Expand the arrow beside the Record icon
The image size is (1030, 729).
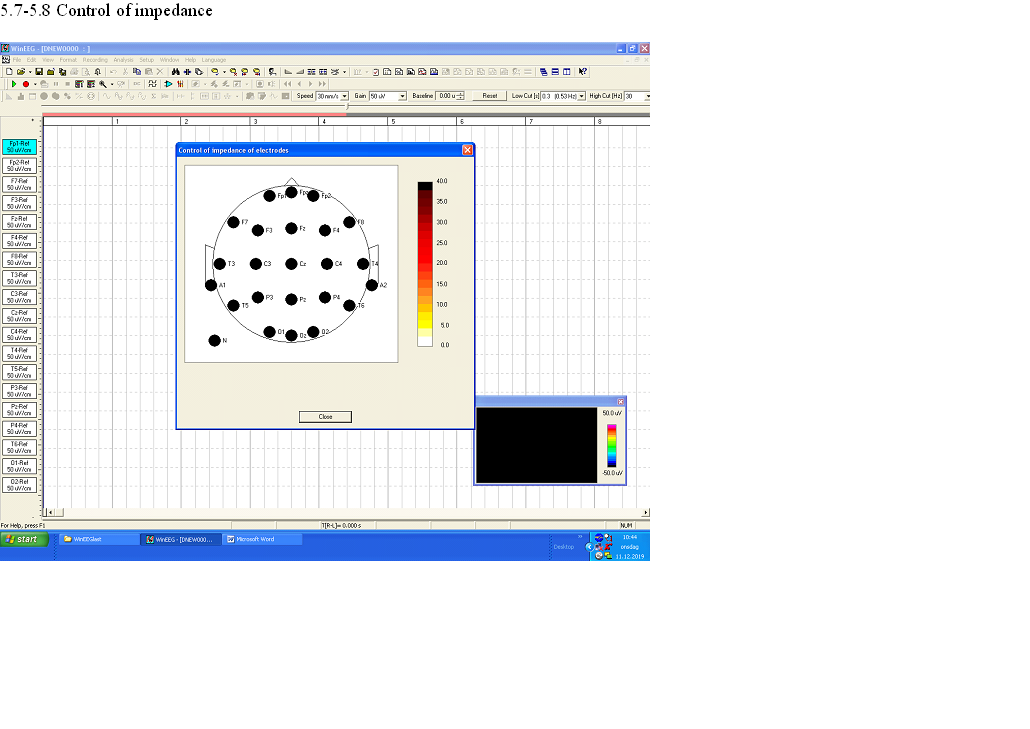pos(35,84)
